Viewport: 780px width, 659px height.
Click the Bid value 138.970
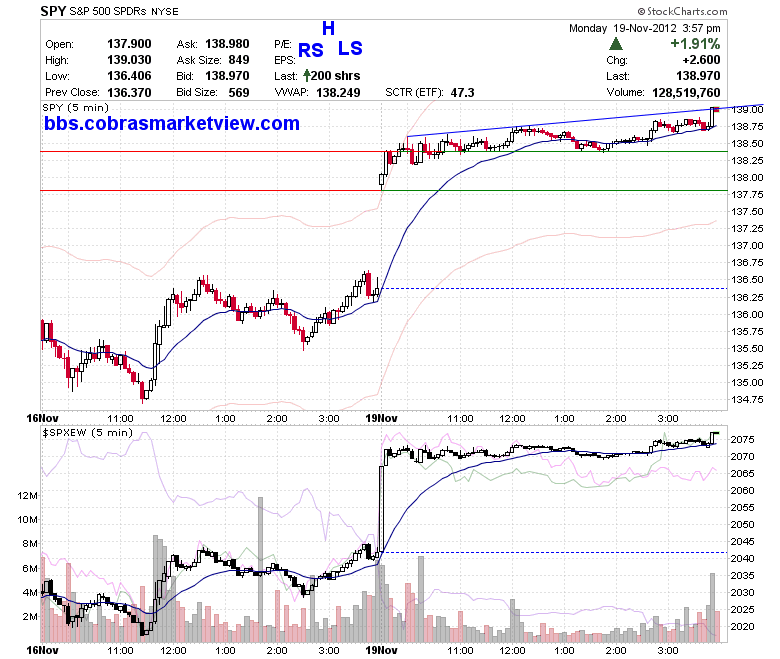(227, 76)
